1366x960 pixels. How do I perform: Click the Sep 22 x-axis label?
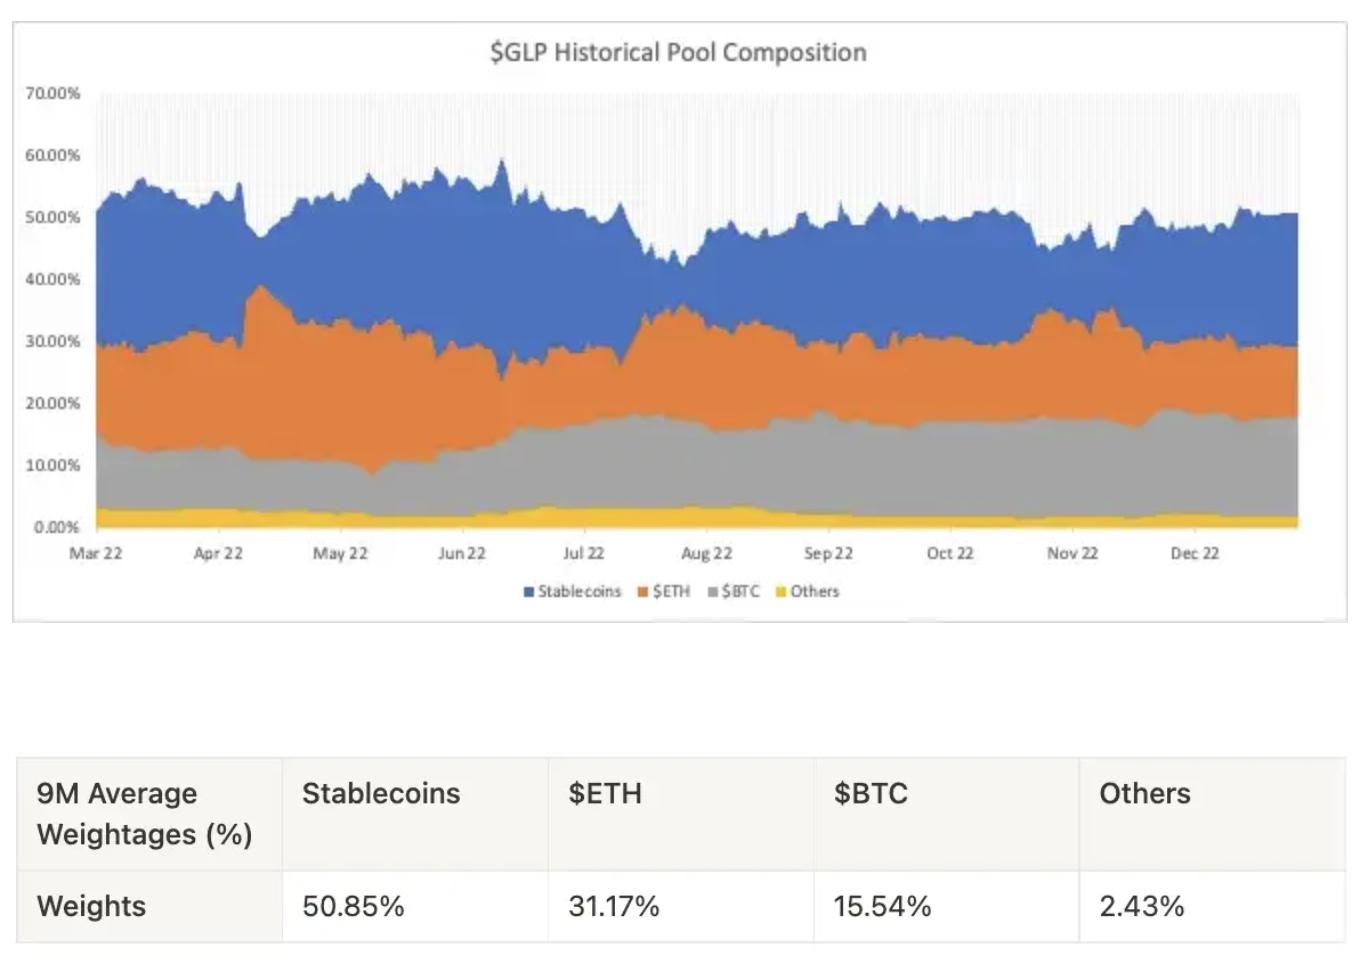click(x=828, y=553)
